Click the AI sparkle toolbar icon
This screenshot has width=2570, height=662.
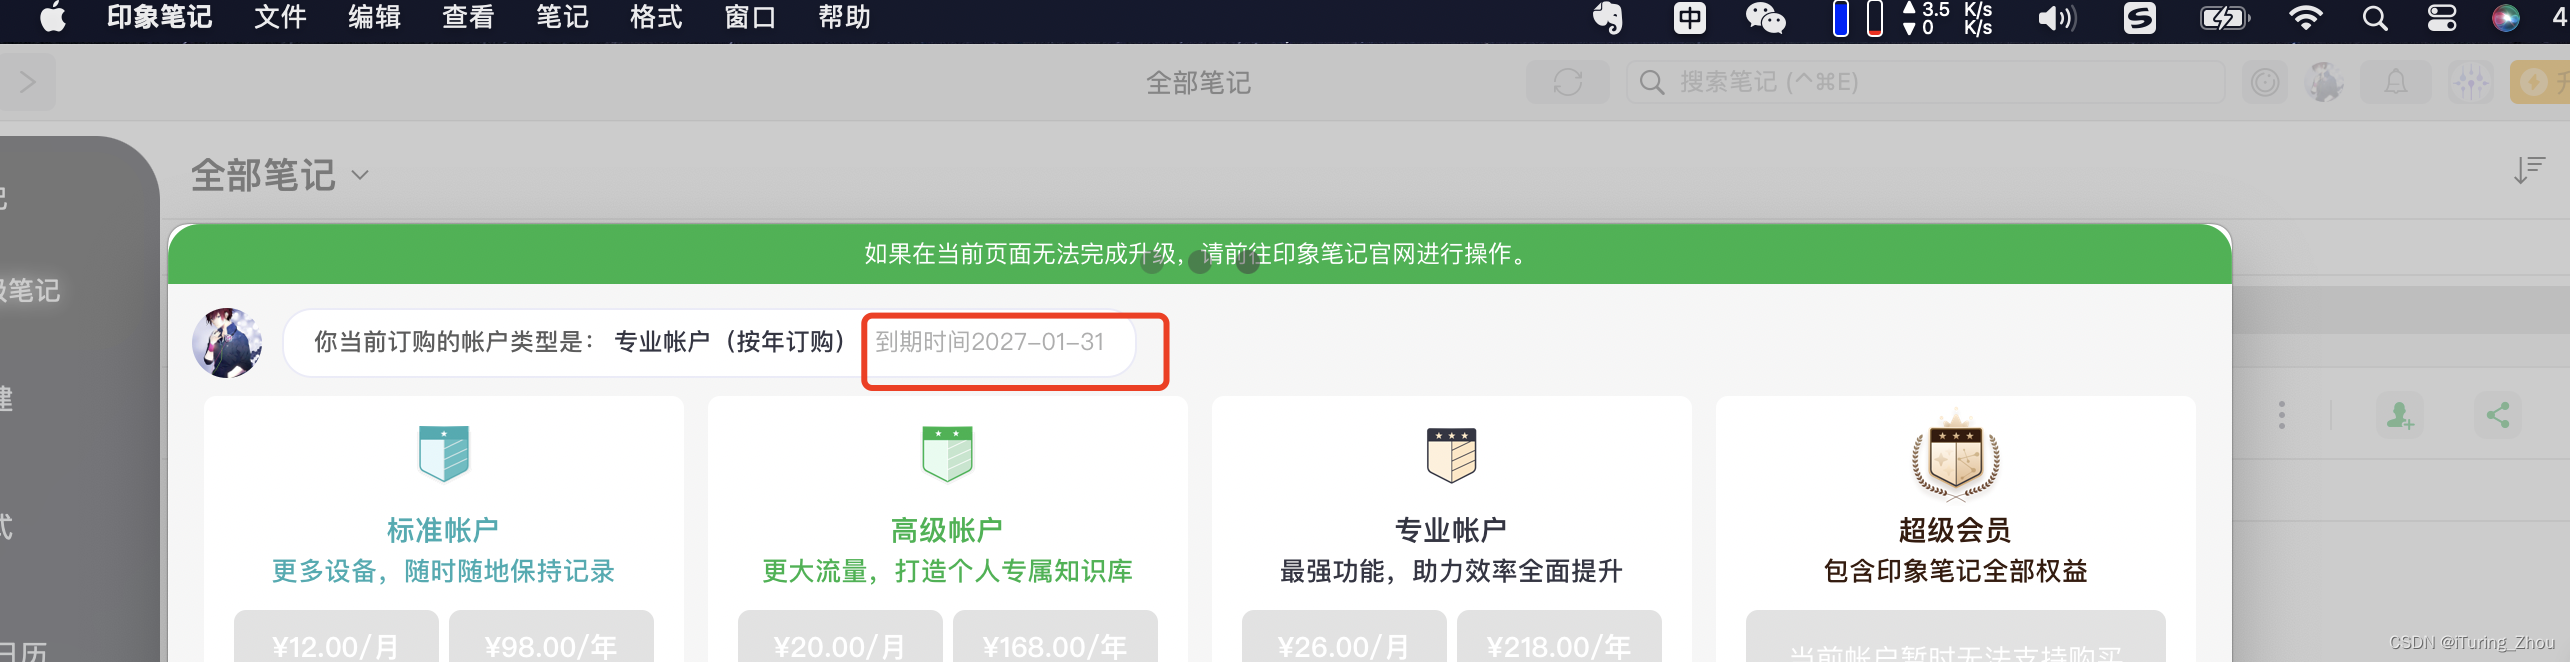tap(2470, 82)
